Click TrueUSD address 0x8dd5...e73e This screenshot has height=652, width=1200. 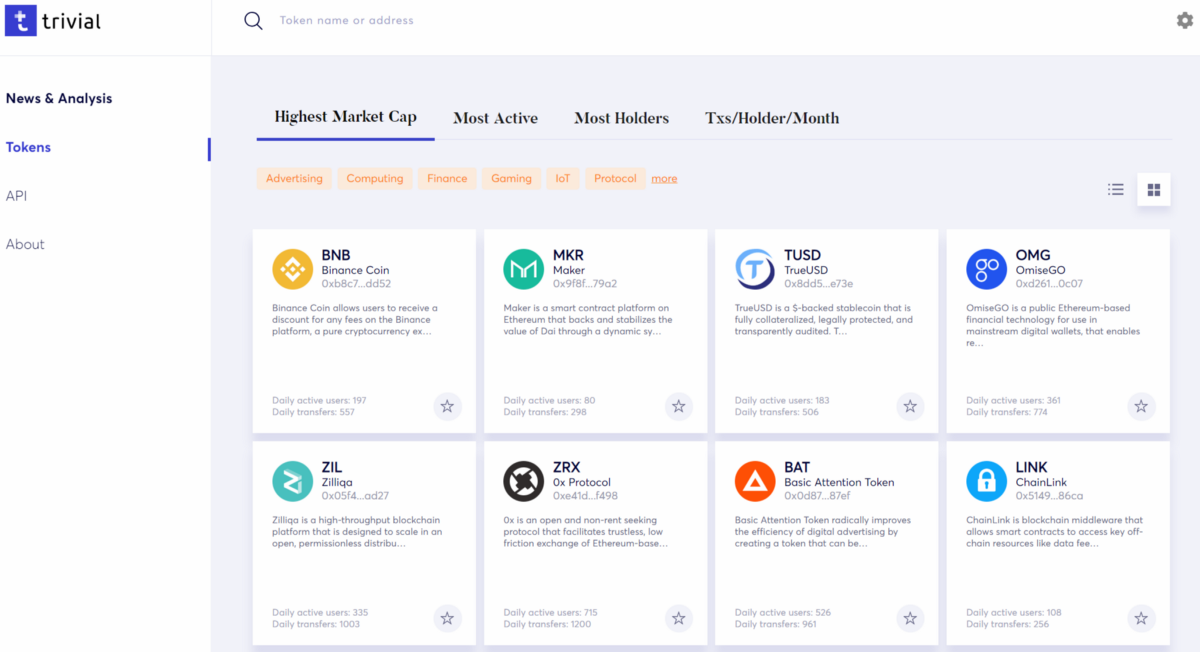pyautogui.click(x=818, y=284)
